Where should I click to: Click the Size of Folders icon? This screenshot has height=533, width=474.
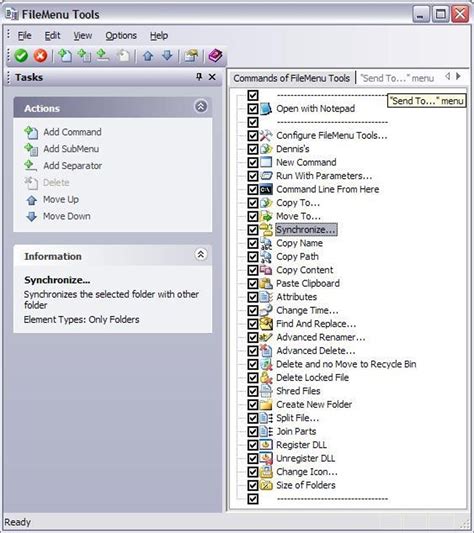[266, 485]
